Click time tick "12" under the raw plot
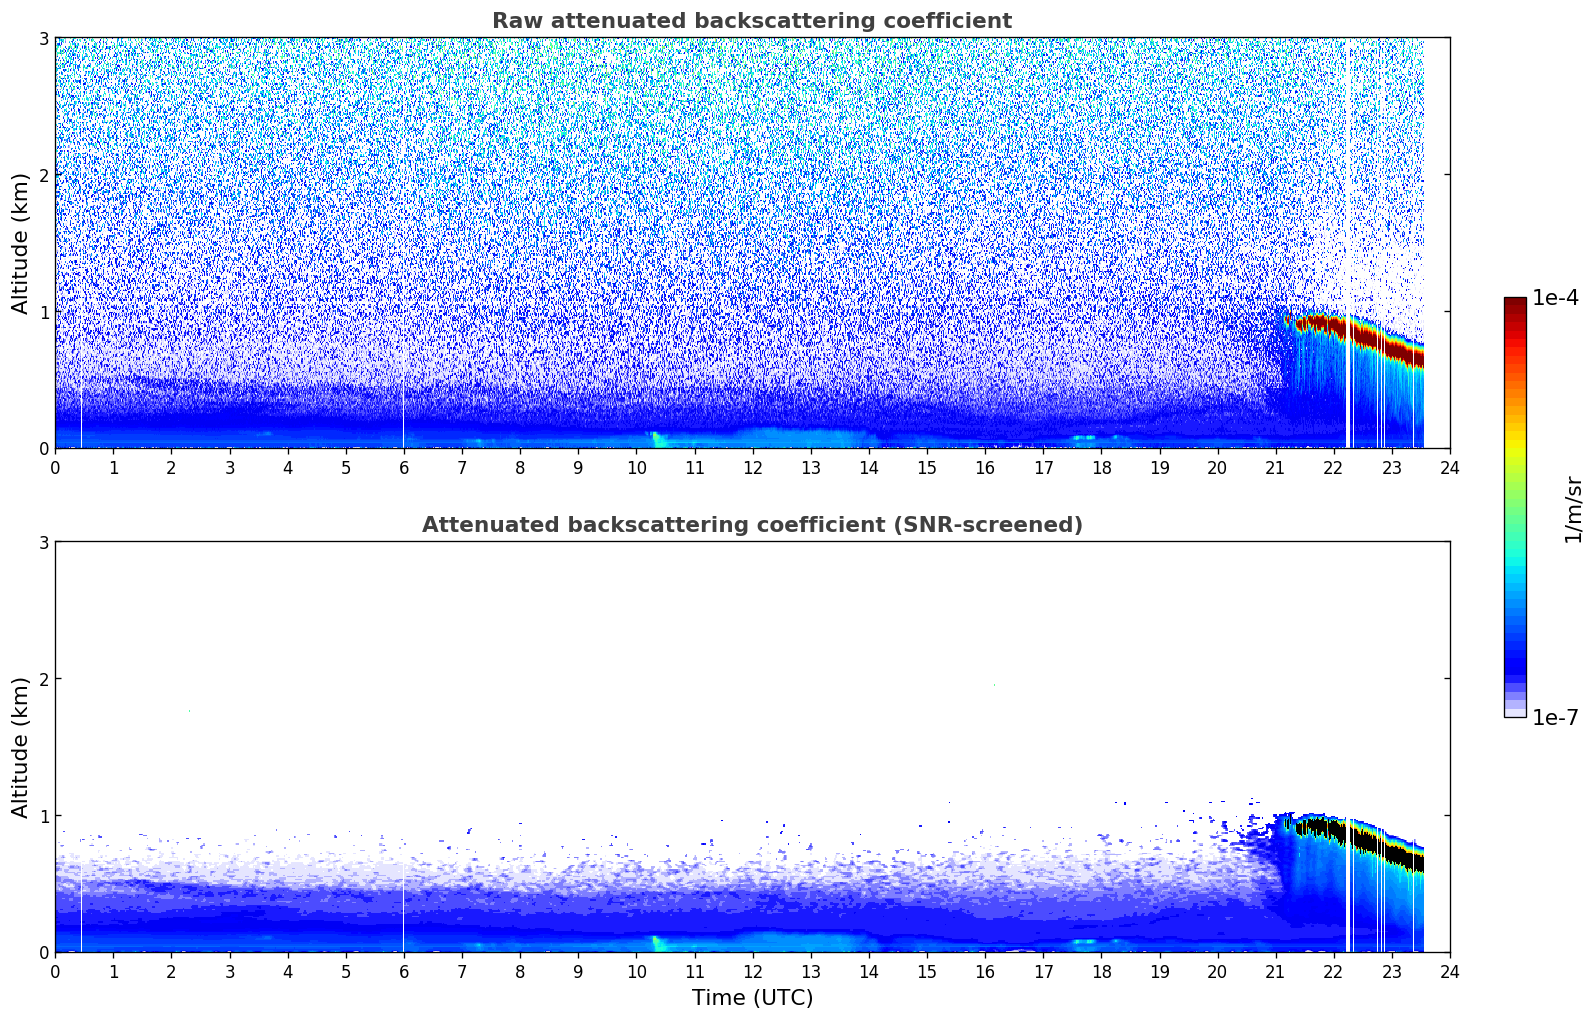Viewport: 1595px width, 1020px height. point(752,467)
